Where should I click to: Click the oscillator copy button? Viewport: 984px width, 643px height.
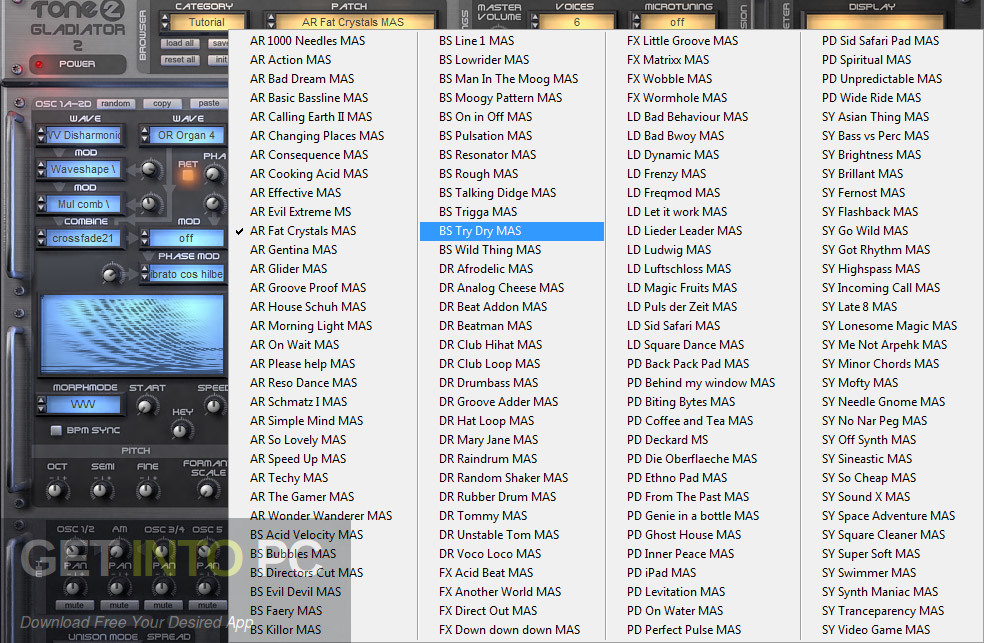point(162,104)
